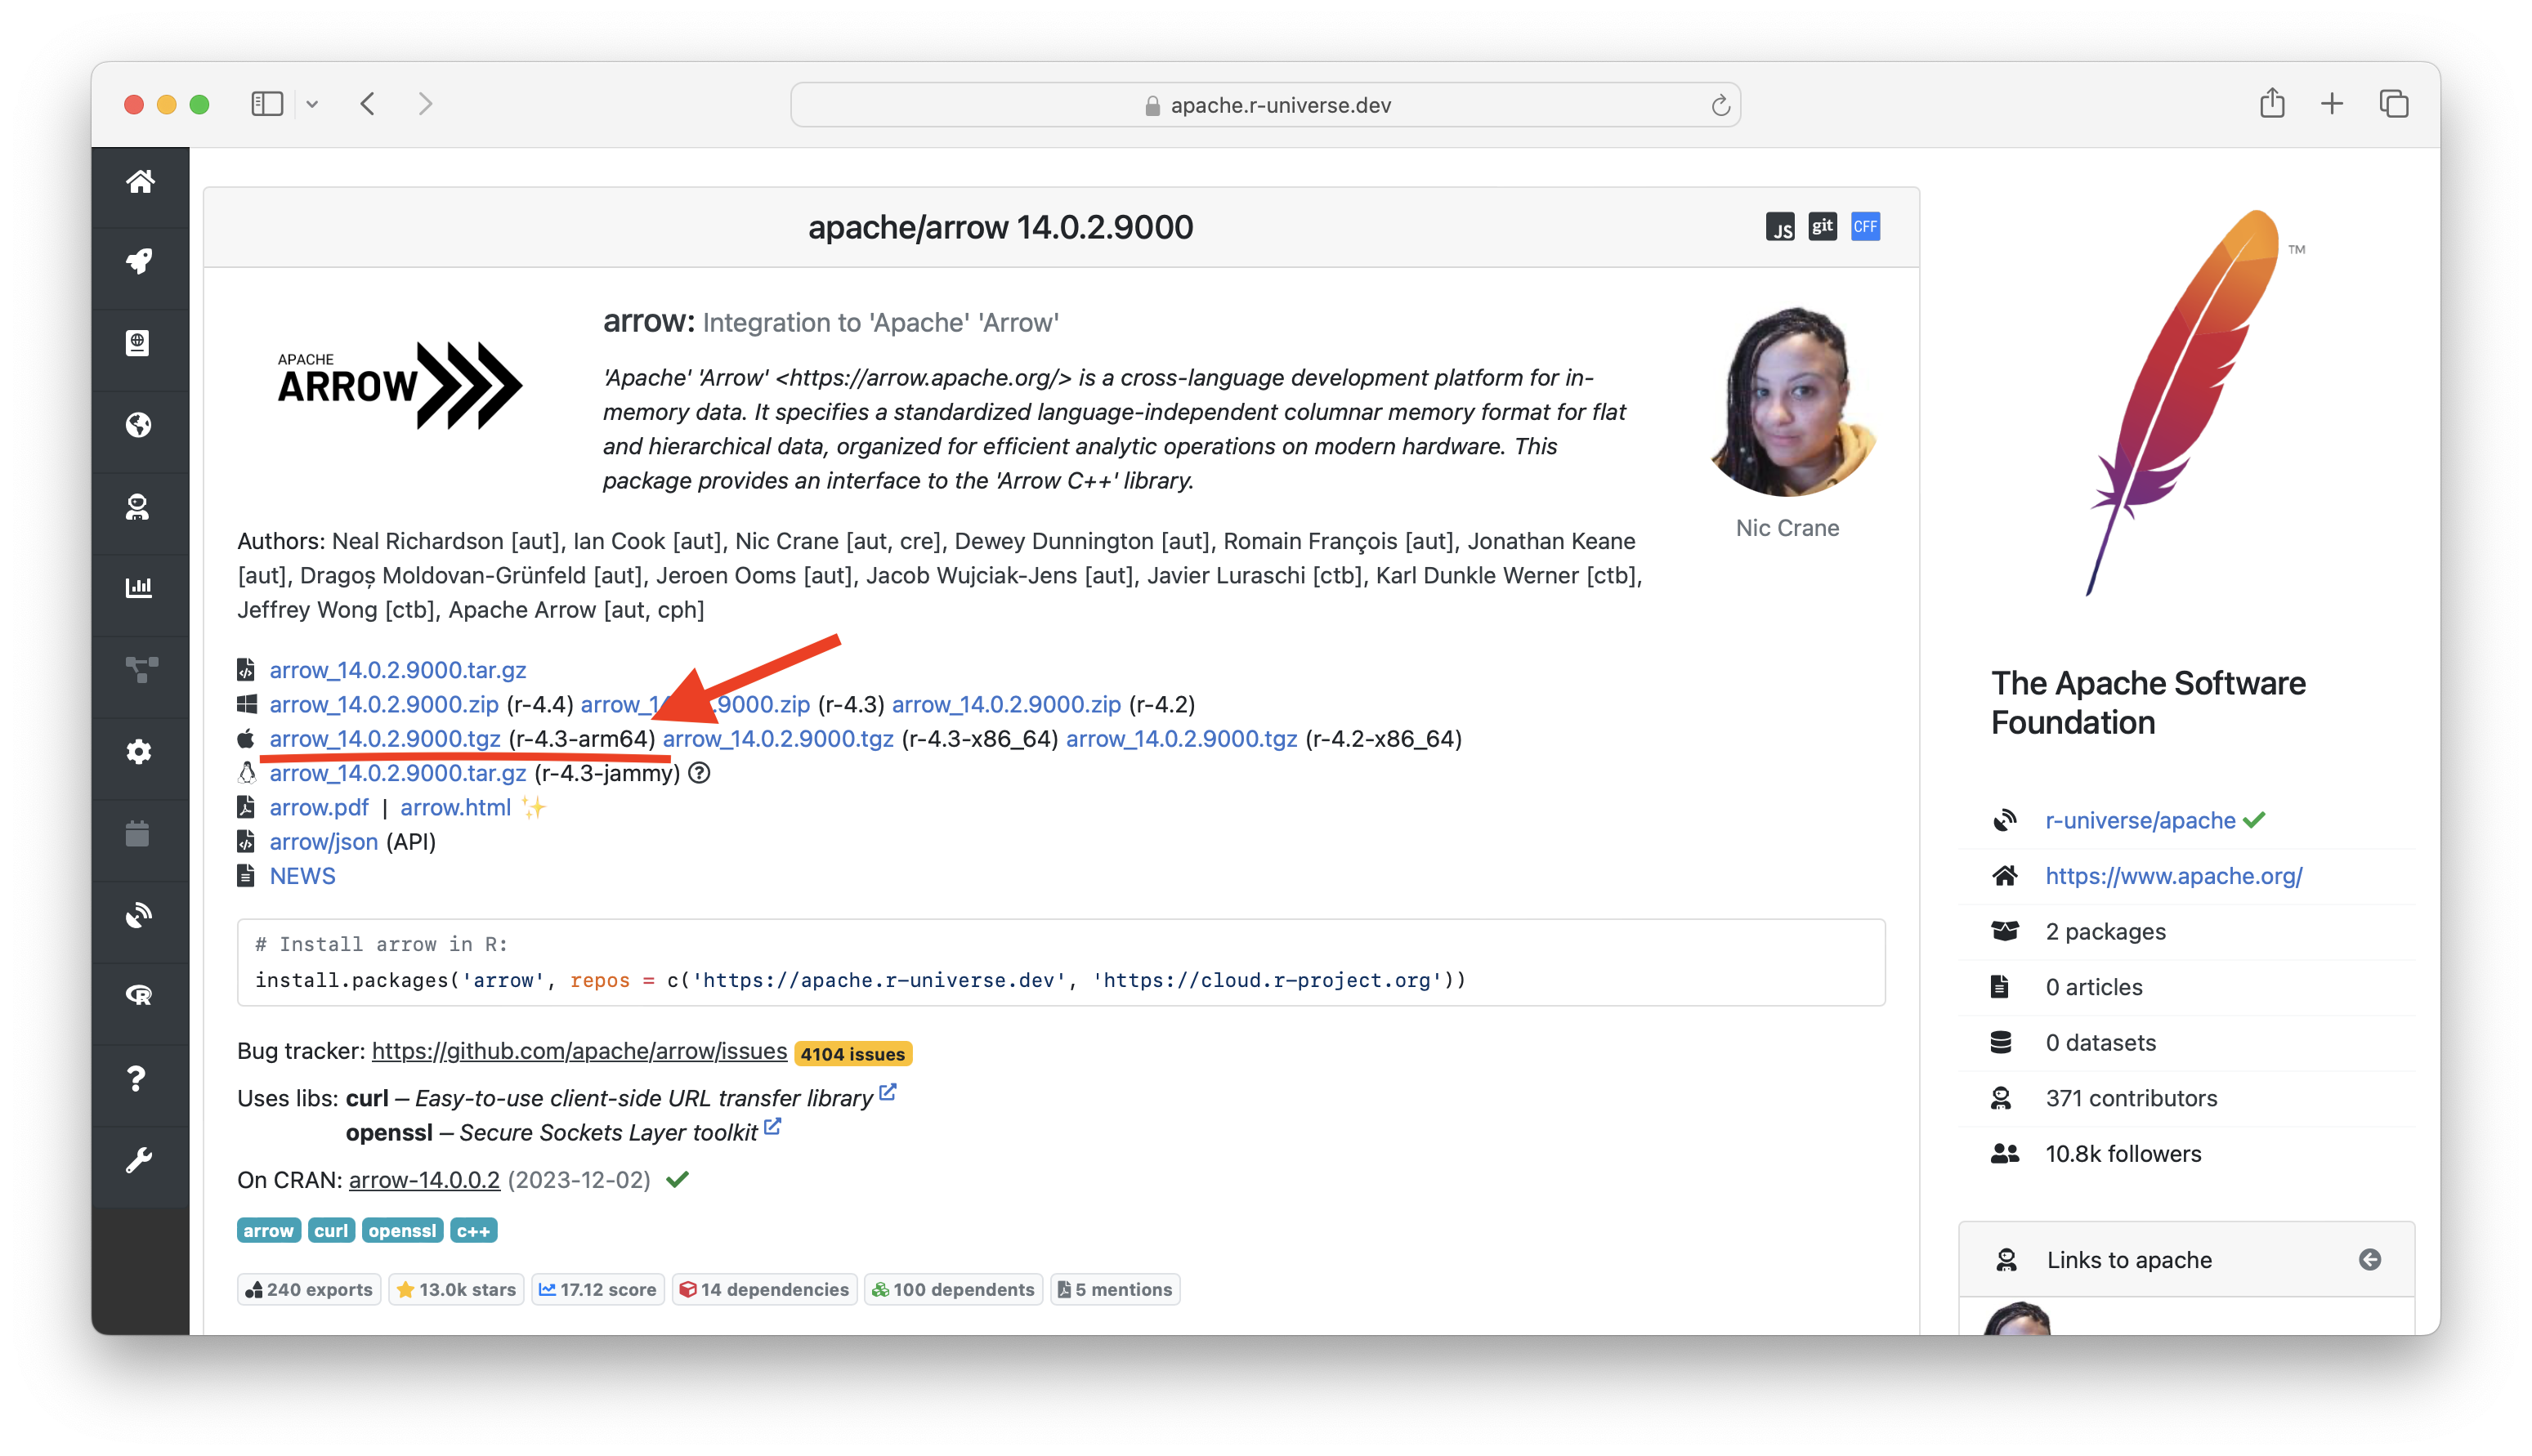Open the JS badge next to the package title
The width and height of the screenshot is (2532, 1456).
click(1780, 227)
